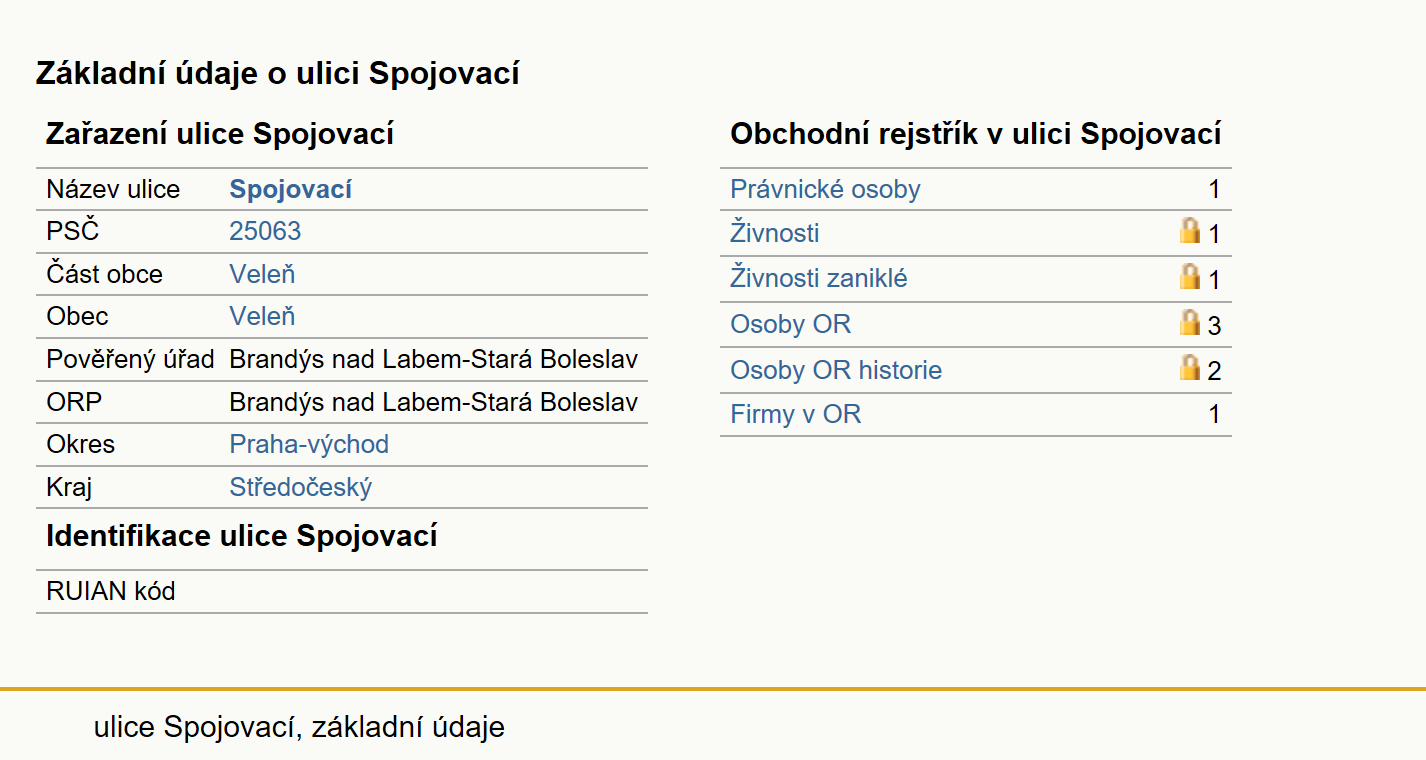Viewport: 1426px width, 760px height.
Task: Click the count 1 beside Právnické osoby
Action: click(1214, 189)
